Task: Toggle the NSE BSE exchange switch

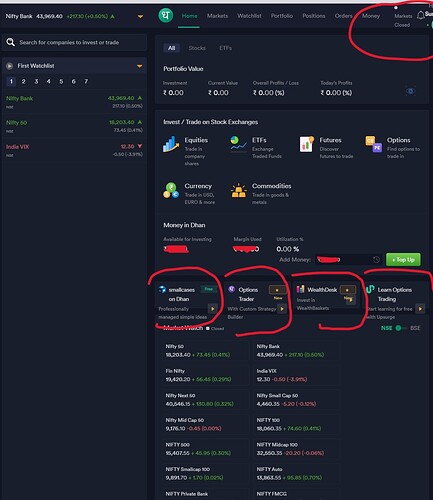Action: (400, 328)
